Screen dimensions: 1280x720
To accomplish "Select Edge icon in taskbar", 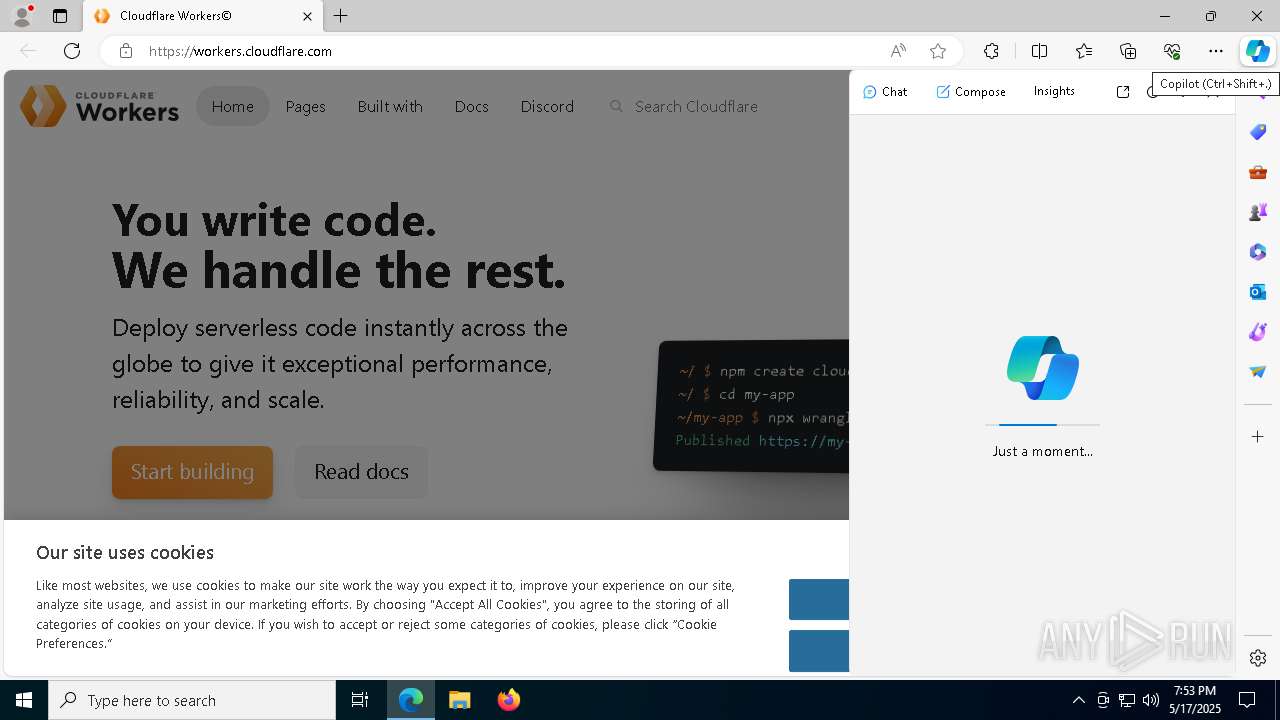I will (411, 700).
